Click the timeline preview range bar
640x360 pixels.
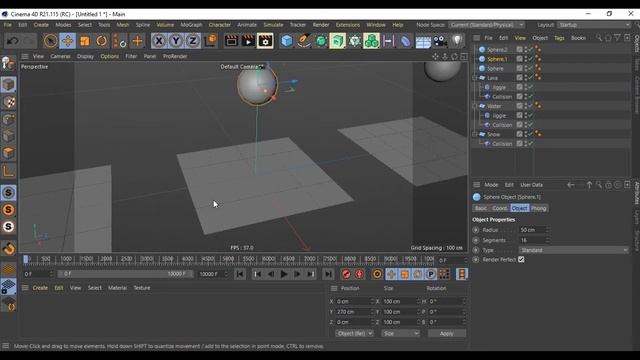click(x=125, y=274)
